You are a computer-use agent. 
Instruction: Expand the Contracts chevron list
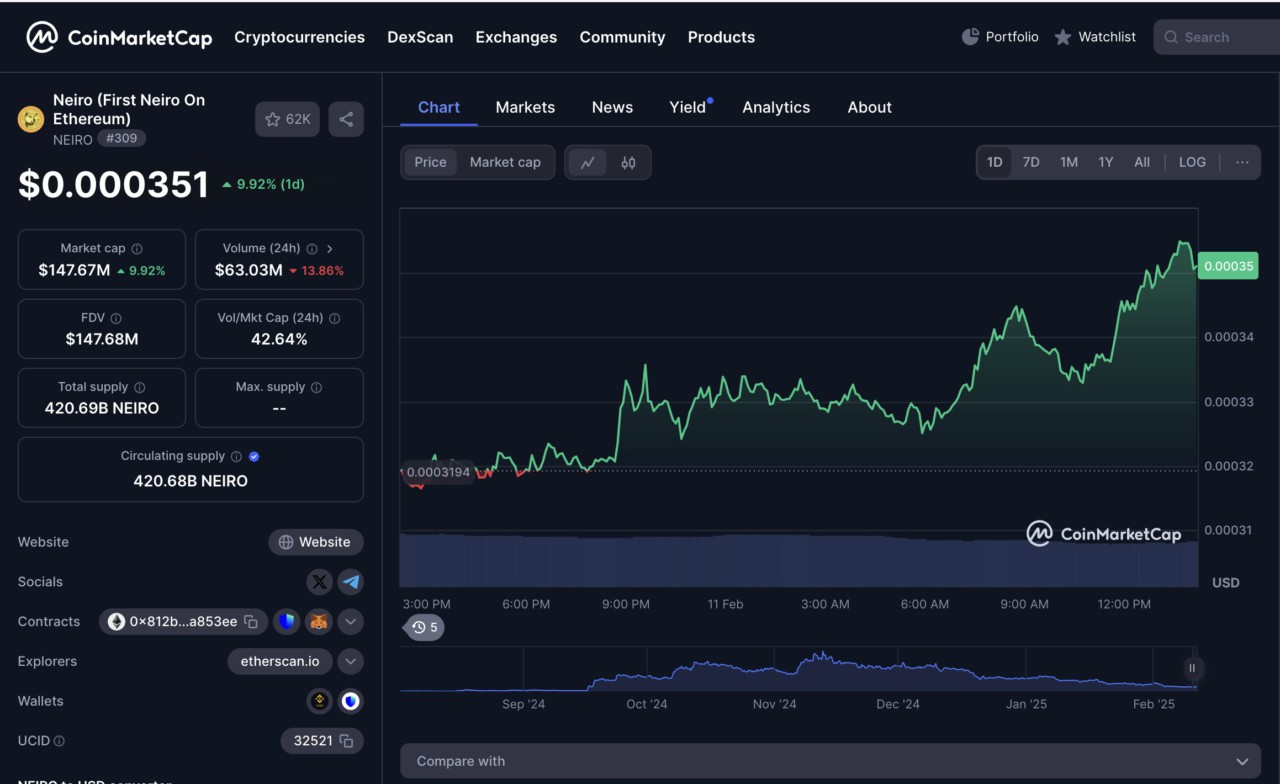[350, 622]
